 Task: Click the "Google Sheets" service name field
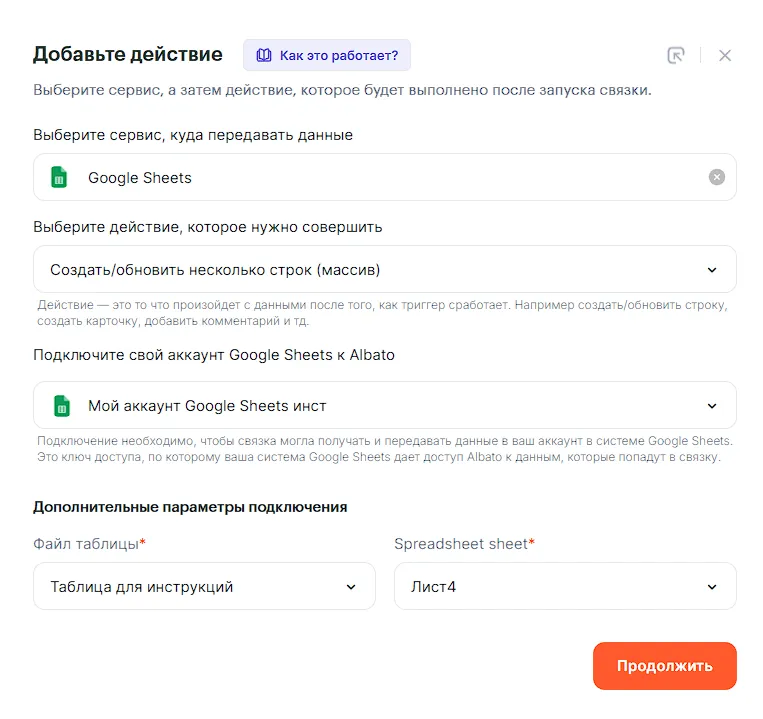point(140,178)
